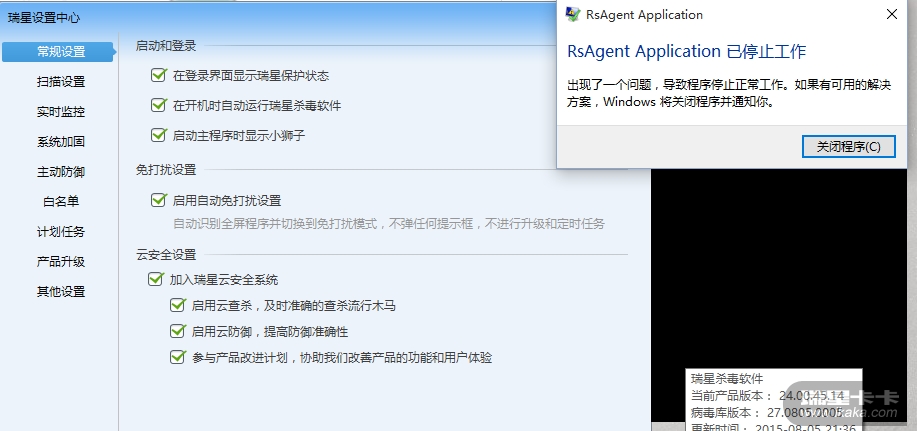Switch to 其他设置 section

click(61, 291)
